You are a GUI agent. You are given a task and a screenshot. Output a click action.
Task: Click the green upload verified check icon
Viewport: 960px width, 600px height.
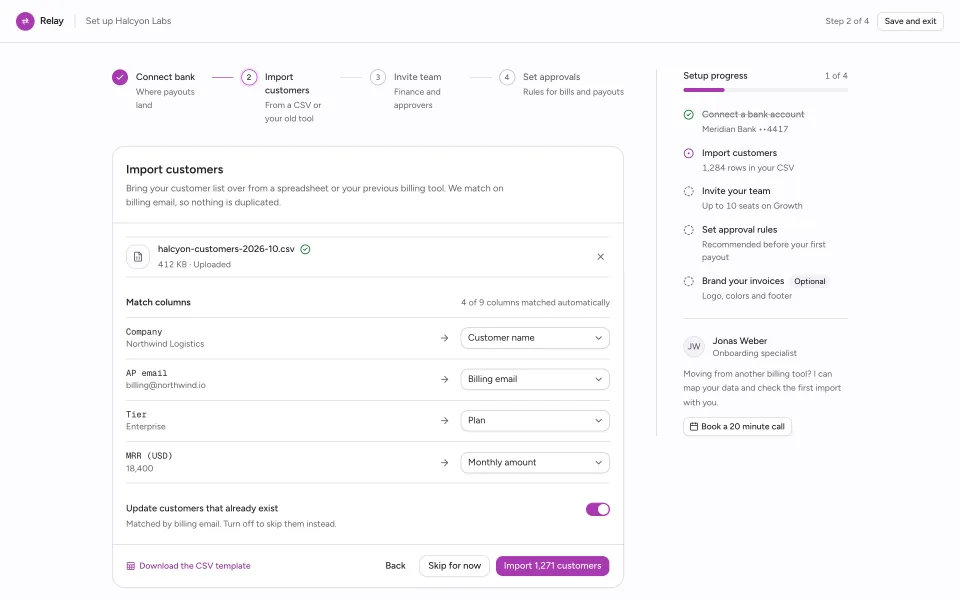coord(306,249)
